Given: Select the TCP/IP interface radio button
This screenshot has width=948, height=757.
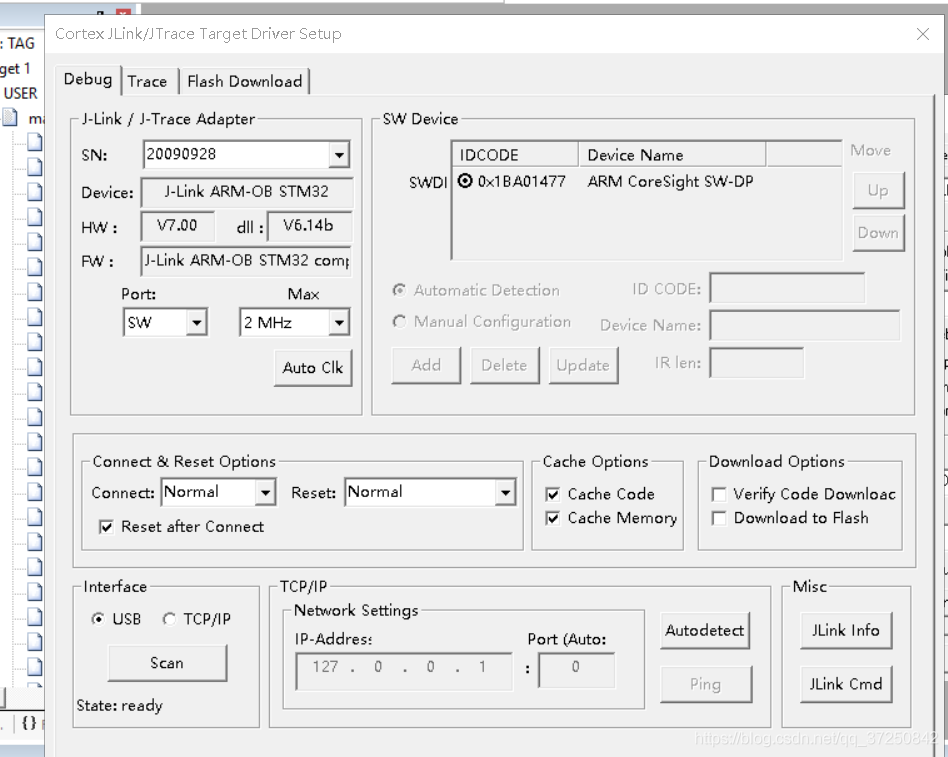Looking at the screenshot, I should point(169,619).
